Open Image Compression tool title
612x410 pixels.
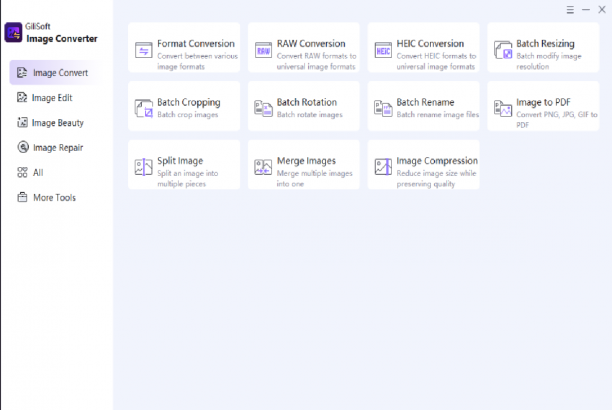(x=437, y=161)
